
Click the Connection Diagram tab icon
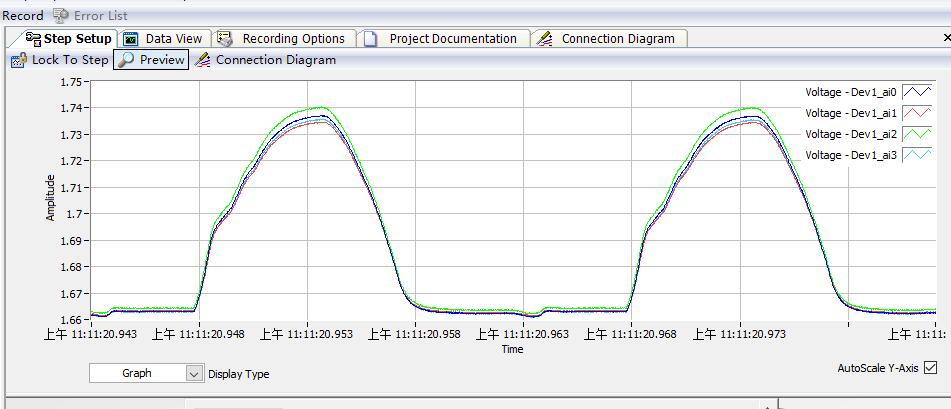click(545, 39)
